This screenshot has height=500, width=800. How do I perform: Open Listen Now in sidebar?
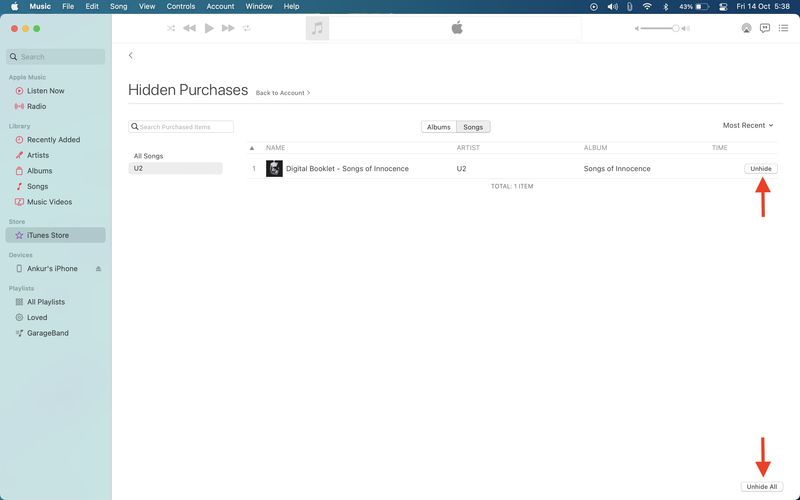pos(45,91)
